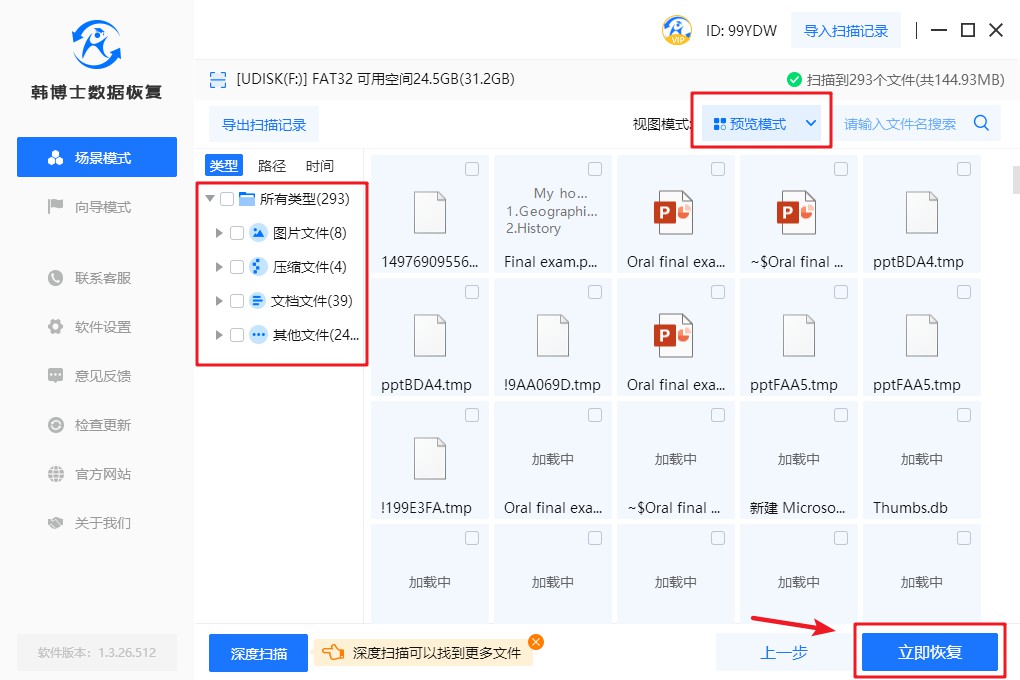The image size is (1020, 680).
Task: Close the deep scan tip bubble
Action: pyautogui.click(x=536, y=642)
